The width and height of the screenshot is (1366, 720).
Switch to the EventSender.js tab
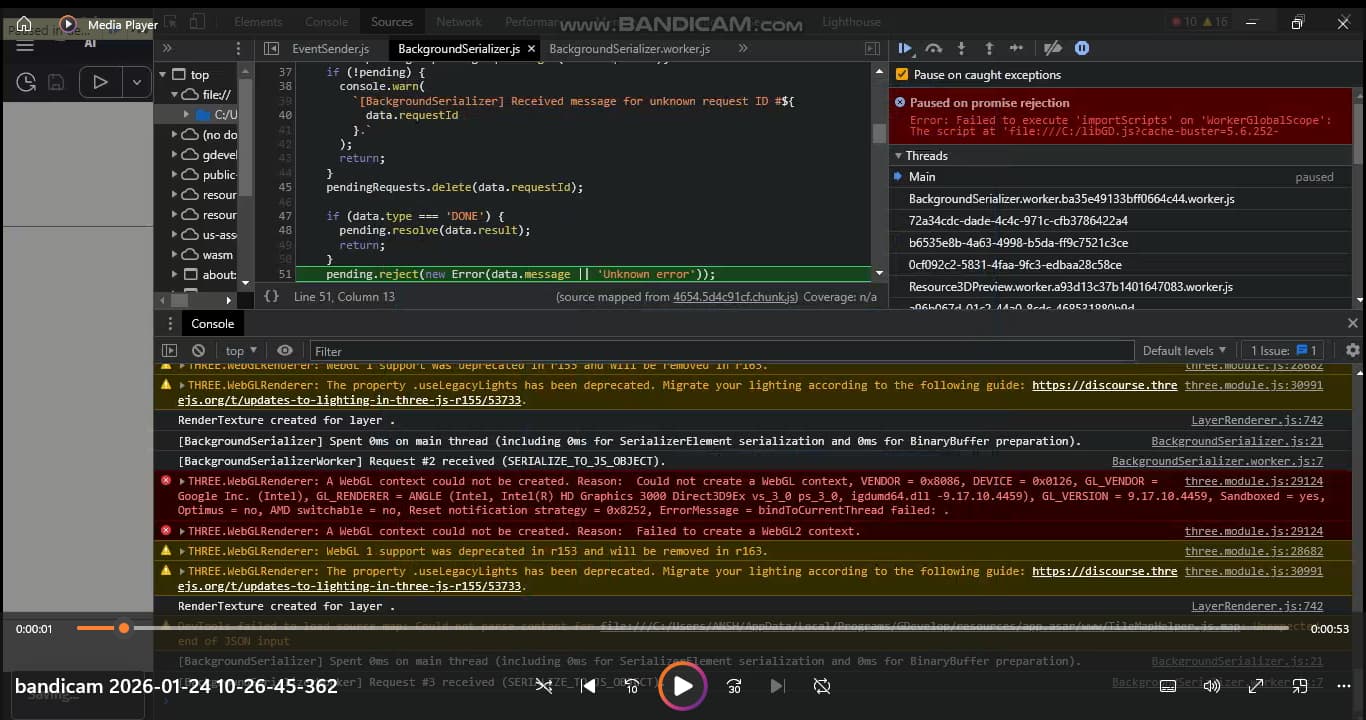330,49
